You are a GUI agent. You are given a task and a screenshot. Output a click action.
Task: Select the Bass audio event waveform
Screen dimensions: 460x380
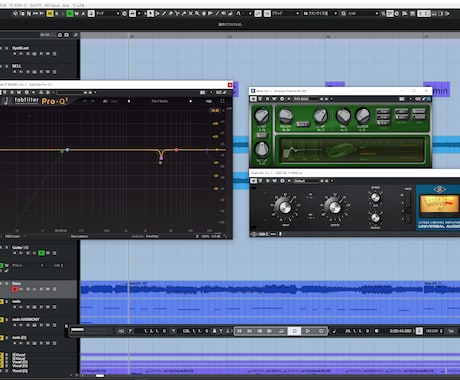click(276, 289)
